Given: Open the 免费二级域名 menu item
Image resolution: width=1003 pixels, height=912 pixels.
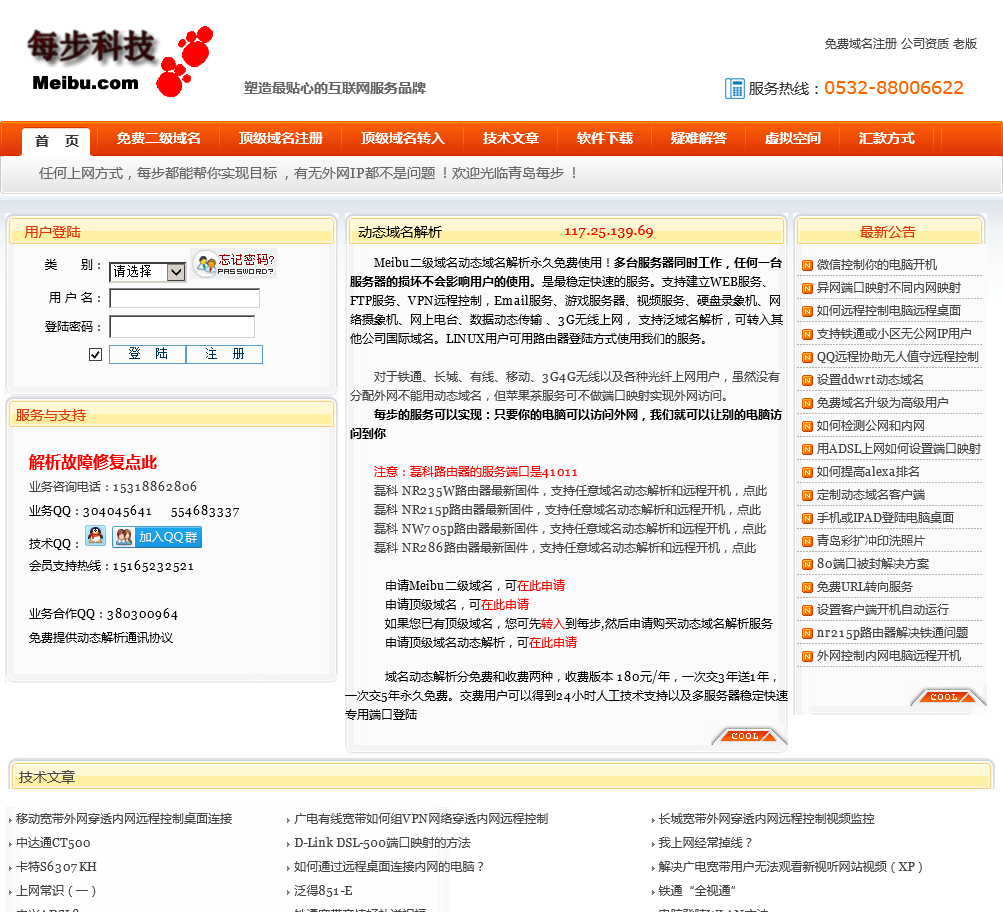Looking at the screenshot, I should coord(158,138).
